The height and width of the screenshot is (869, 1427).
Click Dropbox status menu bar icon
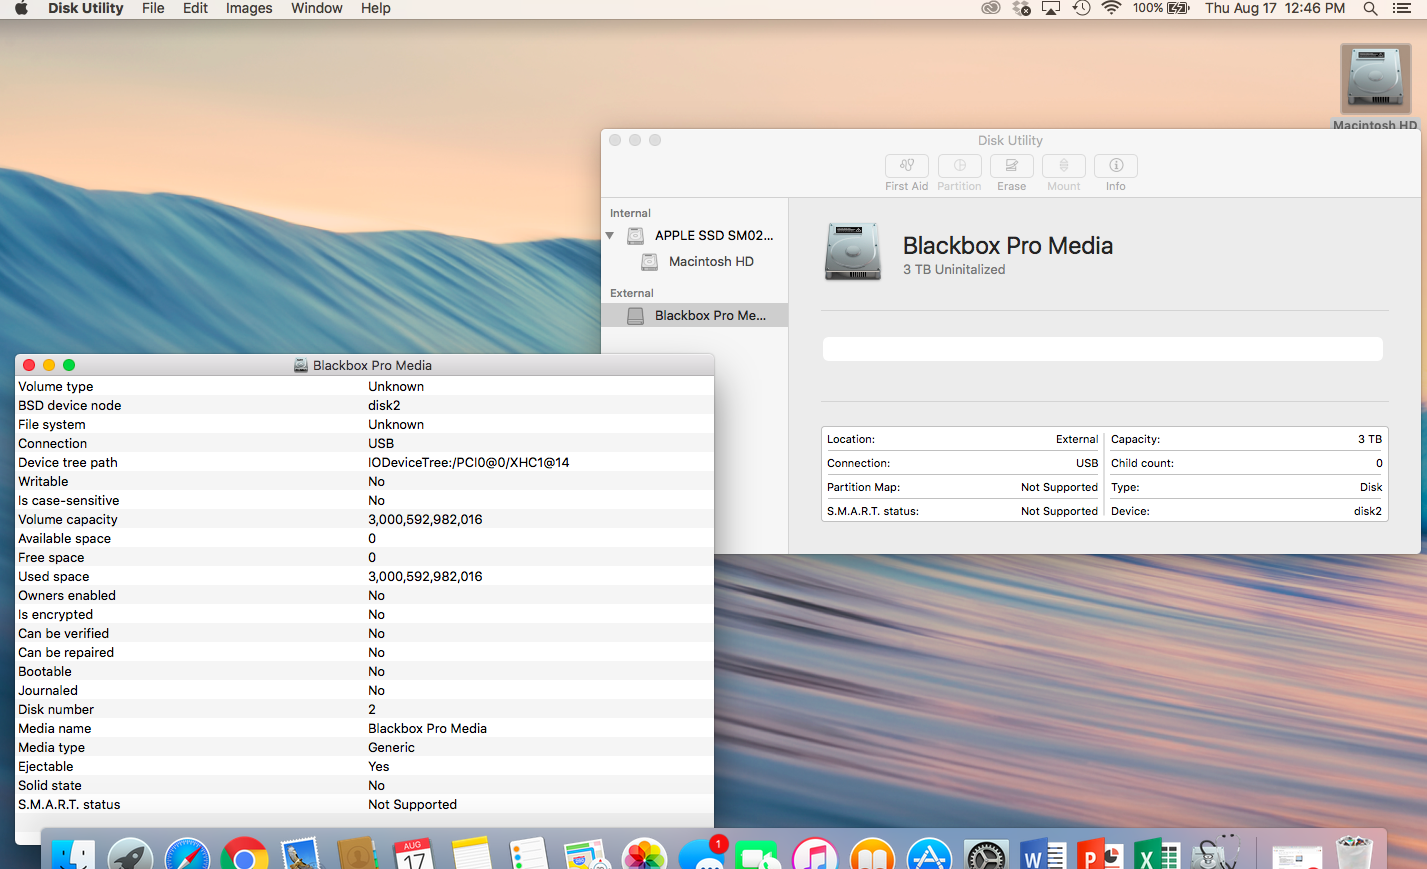[1021, 8]
